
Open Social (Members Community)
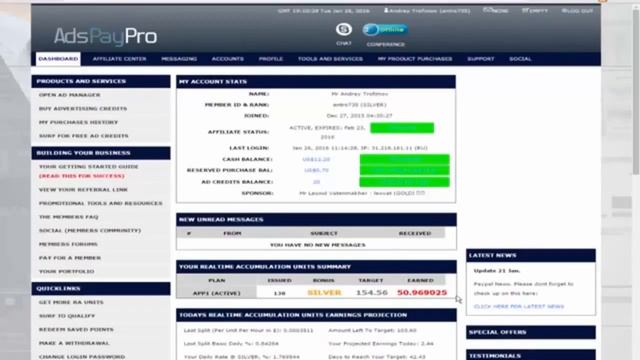[x=90, y=230]
